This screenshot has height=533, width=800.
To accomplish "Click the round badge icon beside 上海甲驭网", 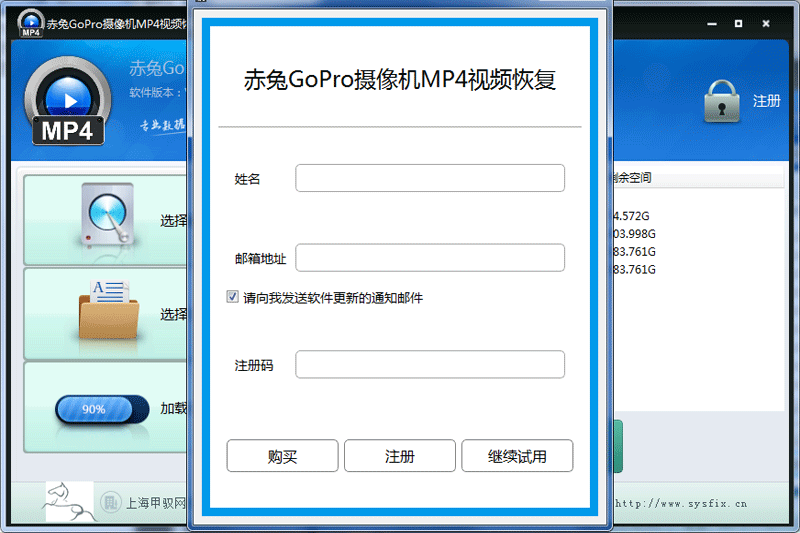I will click(111, 502).
